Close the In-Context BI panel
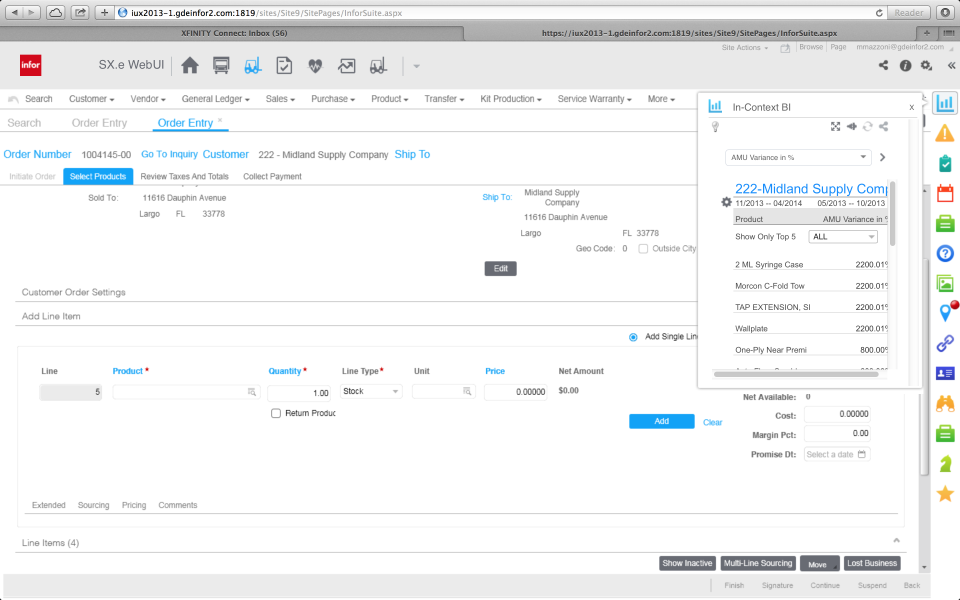This screenshot has height=600, width=960. (x=912, y=107)
